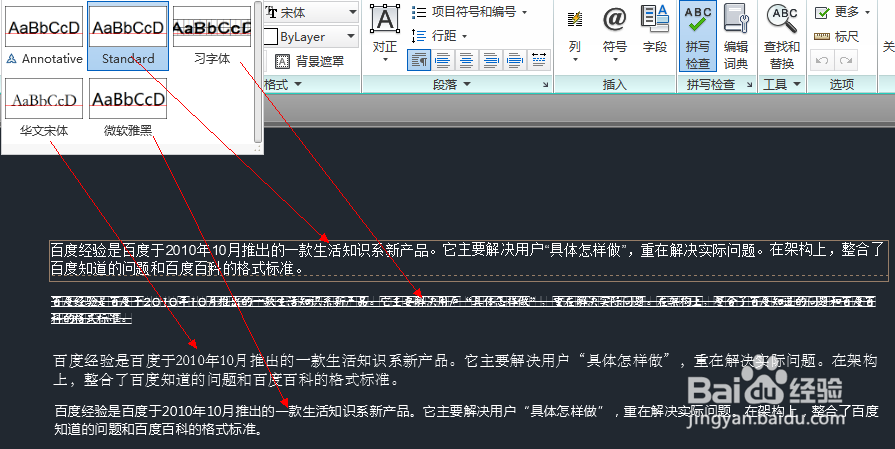Open 编辑词典 edit dictionaries
This screenshot has height=449, width=895.
(x=736, y=37)
